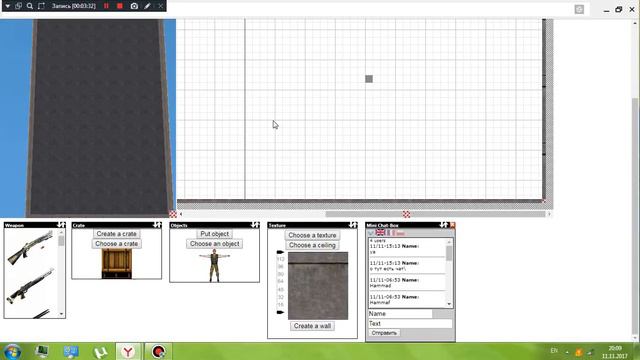640x360 pixels.
Task: Click the checkered handle below the grid scrollbar
Action: (407, 214)
